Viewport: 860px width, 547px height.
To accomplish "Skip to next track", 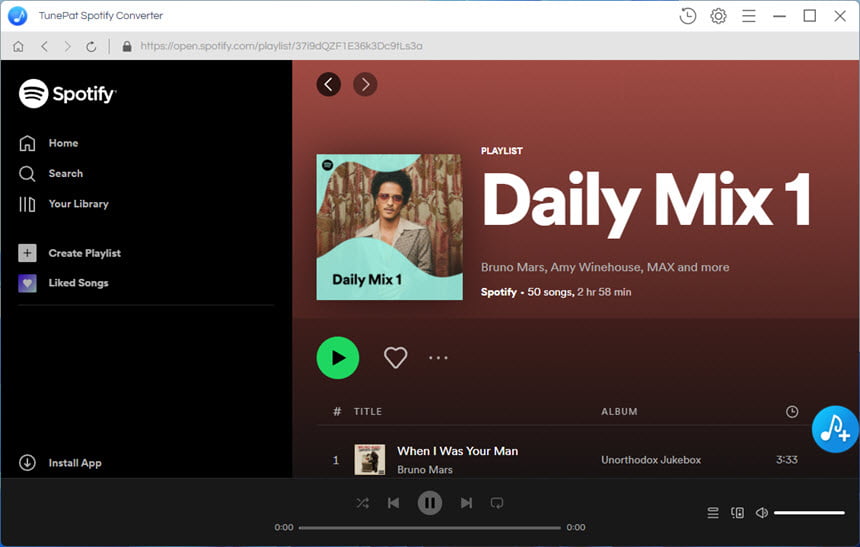I will (466, 503).
